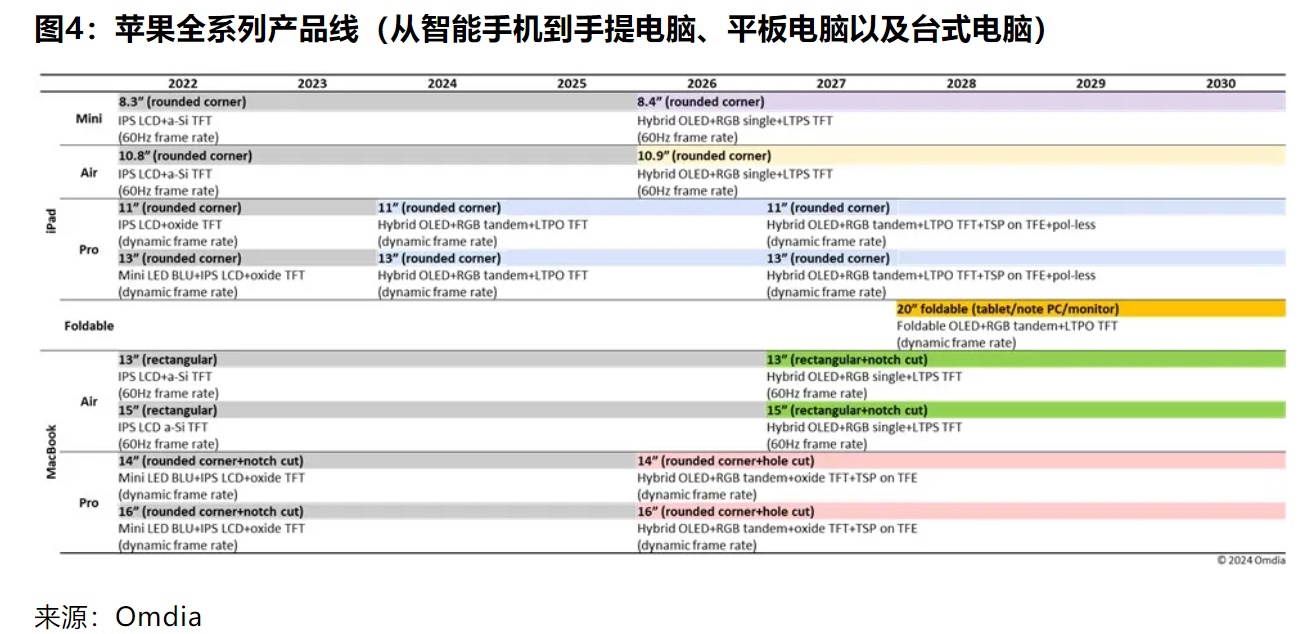
Task: Click the 10.8" (rounded corner) cell
Action: pos(377,156)
